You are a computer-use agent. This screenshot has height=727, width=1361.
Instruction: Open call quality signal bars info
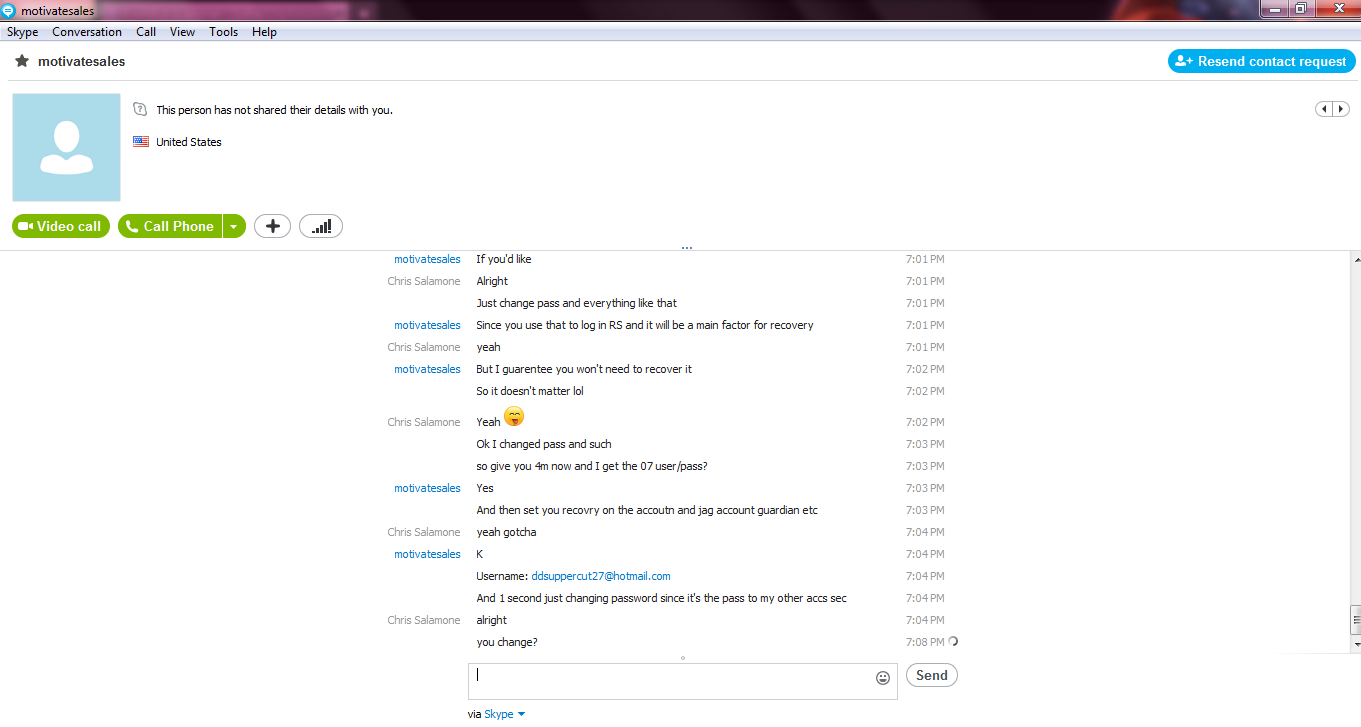(x=321, y=226)
